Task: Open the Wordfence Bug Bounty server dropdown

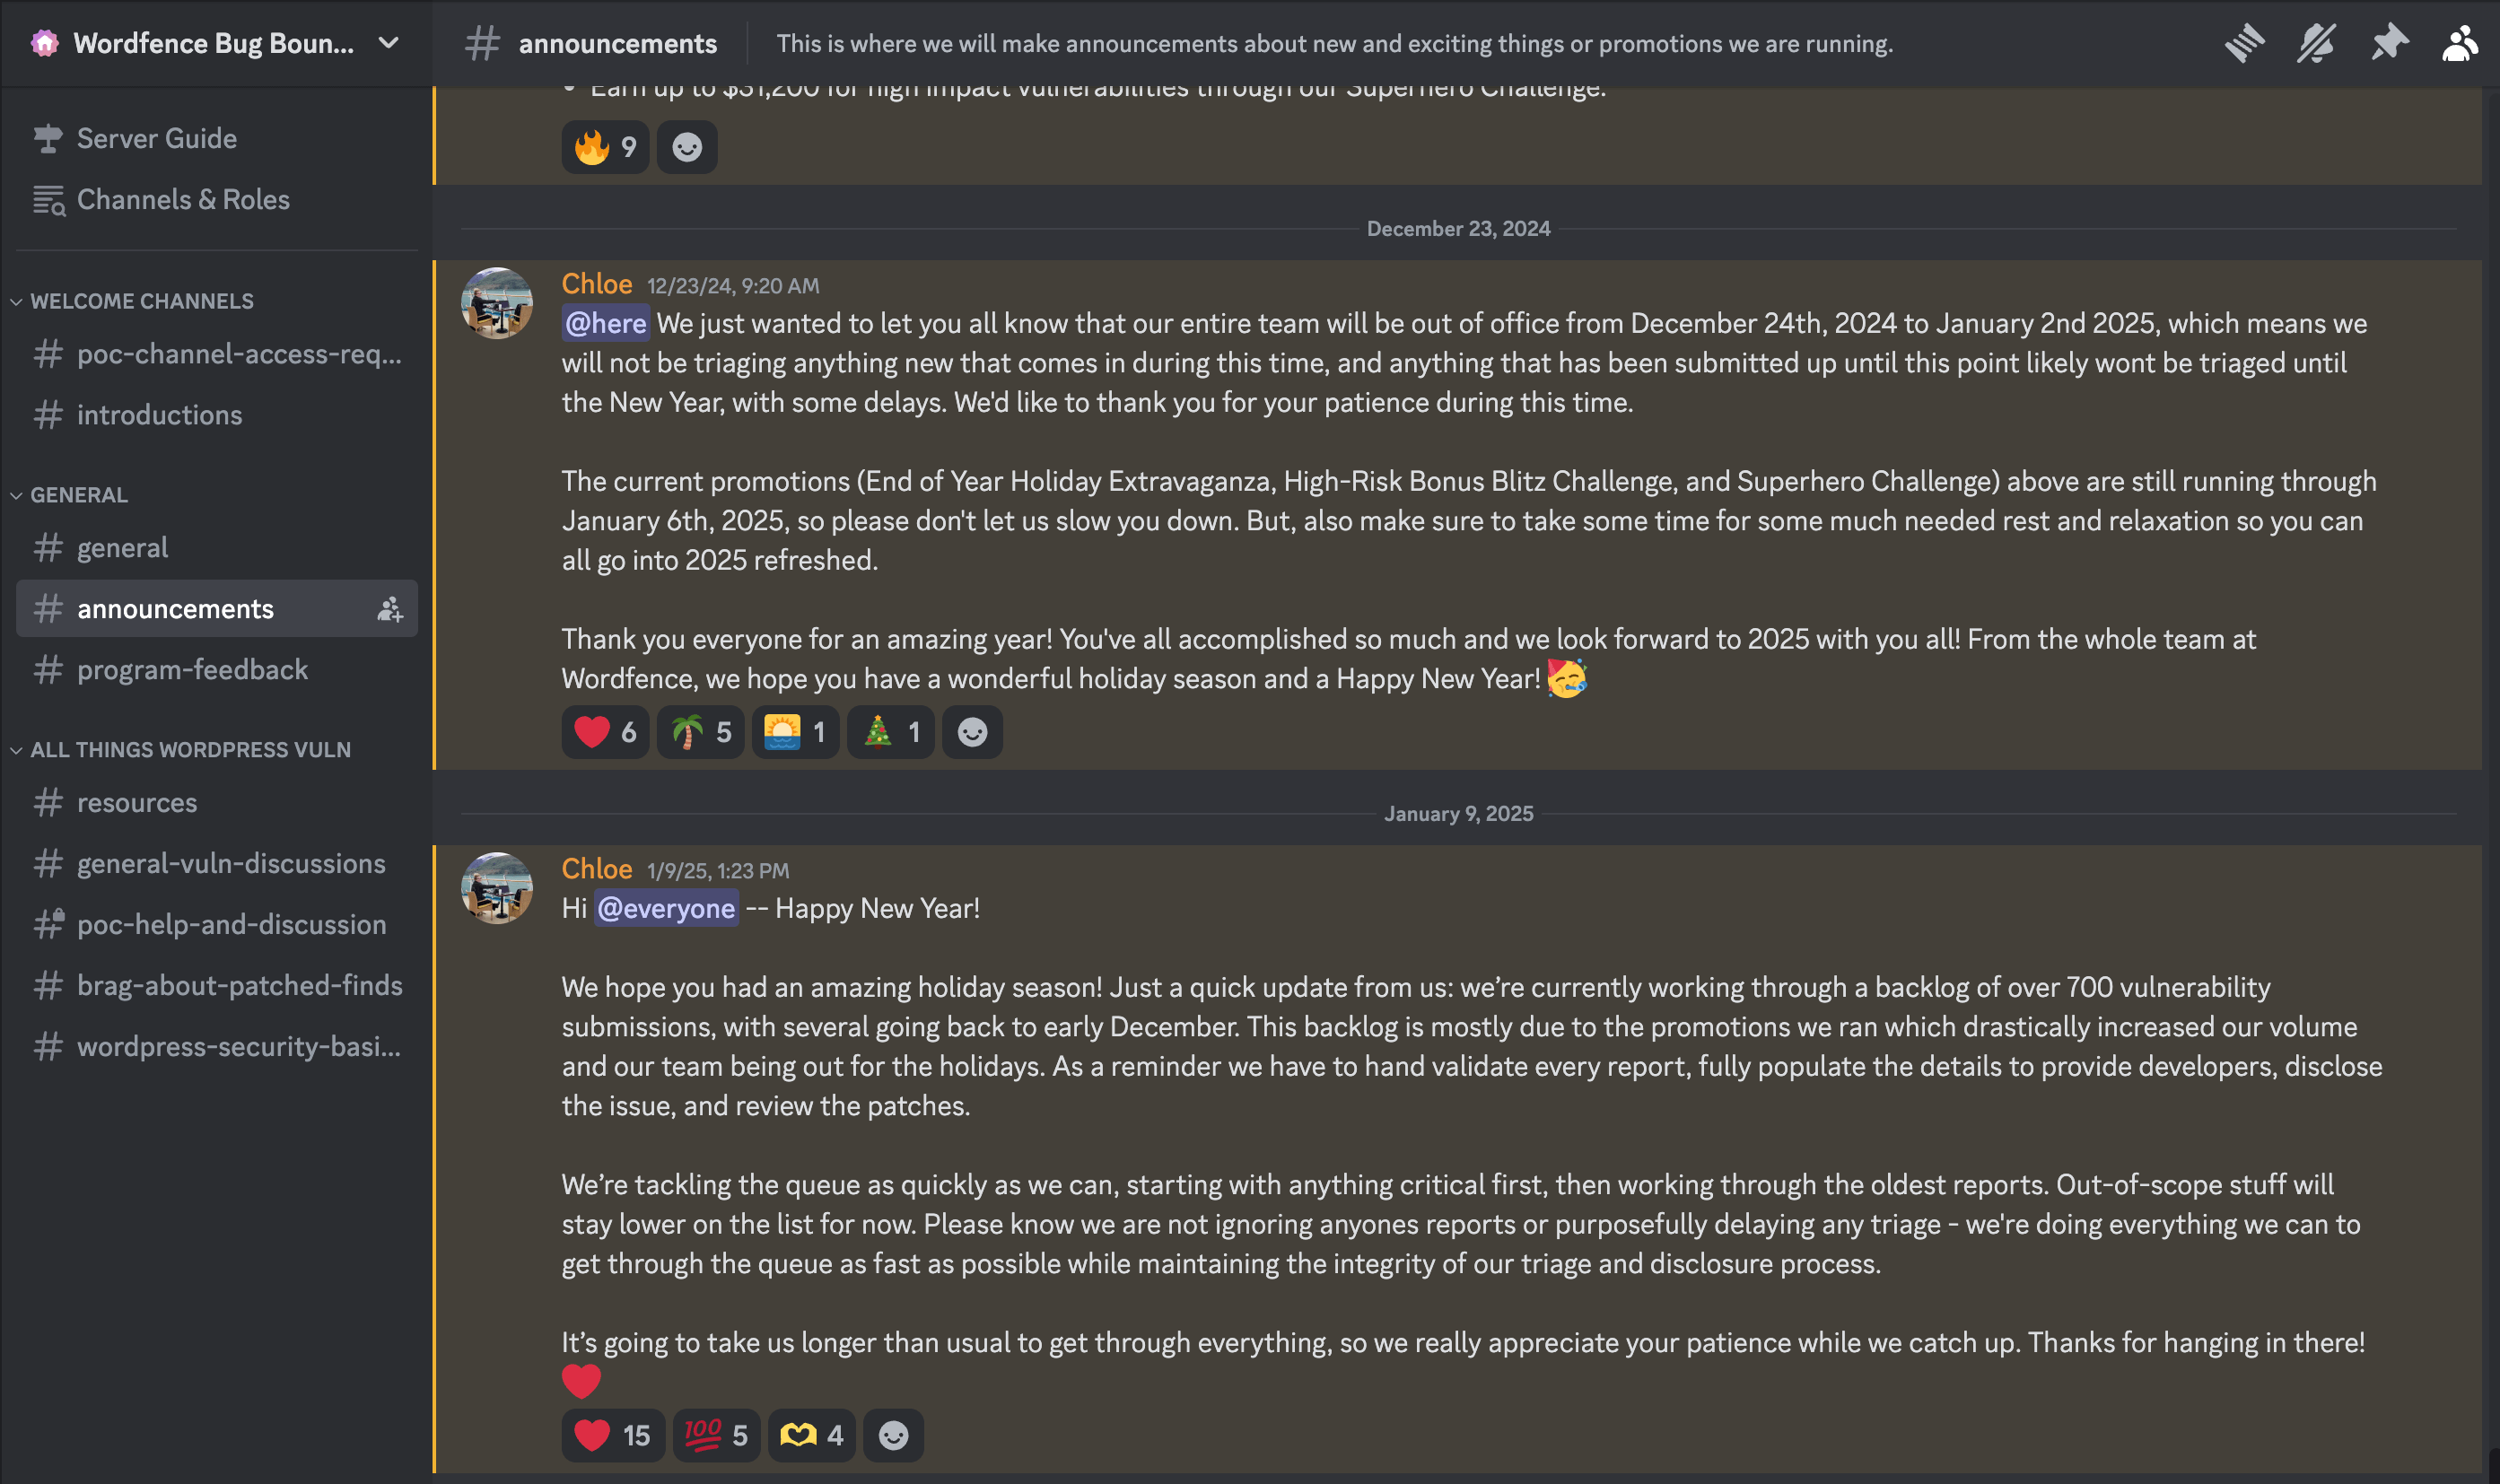Action: click(x=388, y=43)
